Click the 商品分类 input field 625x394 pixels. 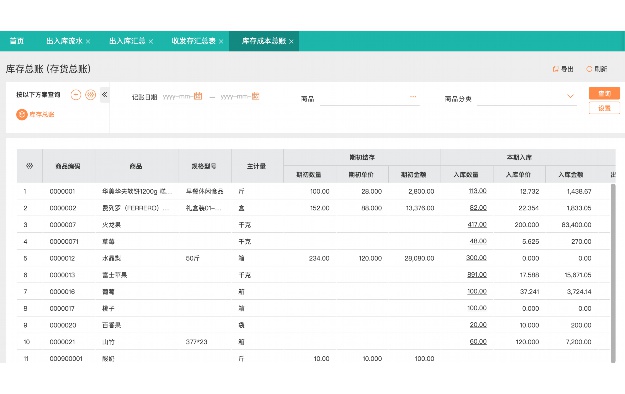(527, 98)
